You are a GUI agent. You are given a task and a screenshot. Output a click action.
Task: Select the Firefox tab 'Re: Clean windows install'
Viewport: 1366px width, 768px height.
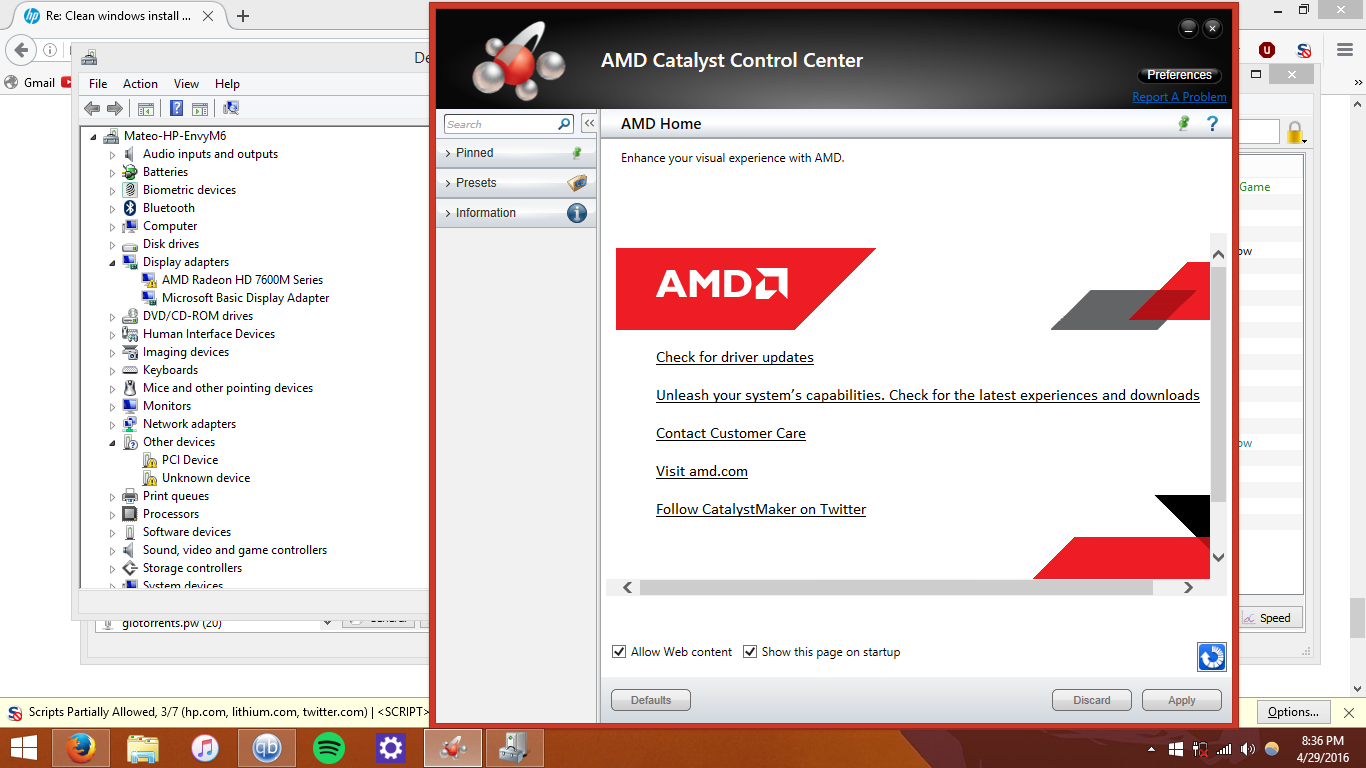pos(118,16)
